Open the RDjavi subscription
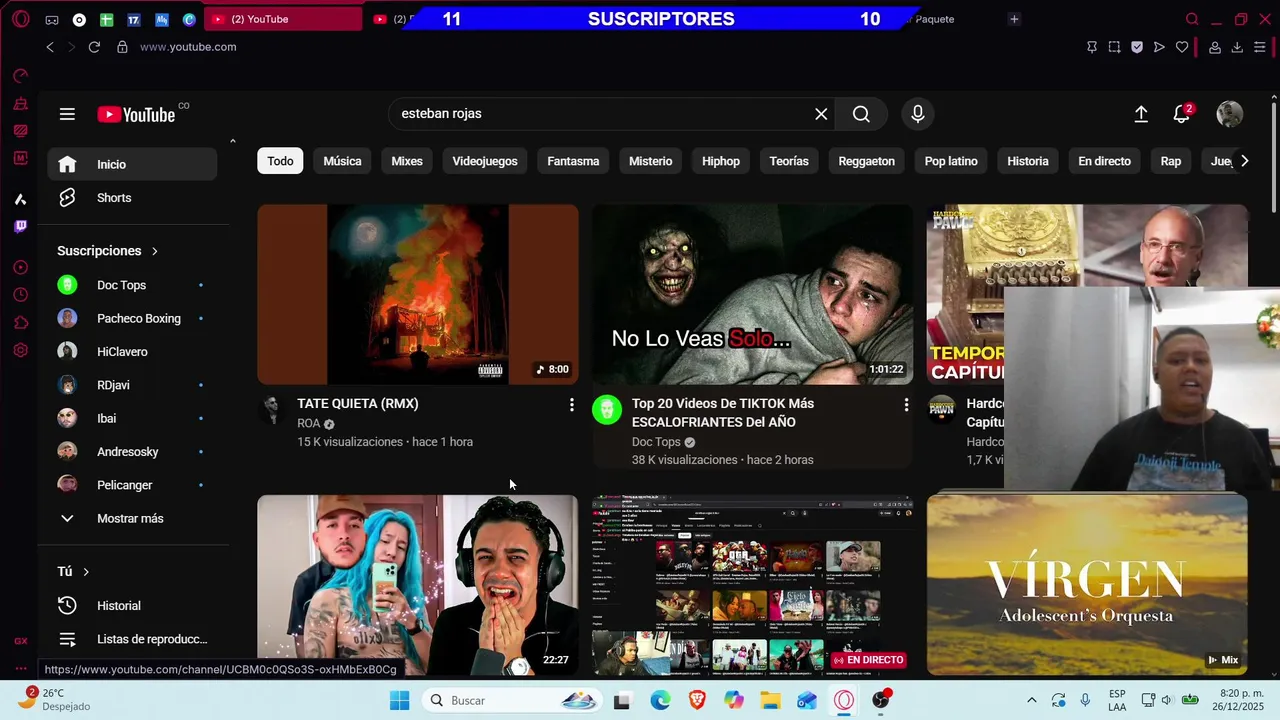The width and height of the screenshot is (1280, 720). pos(132,385)
